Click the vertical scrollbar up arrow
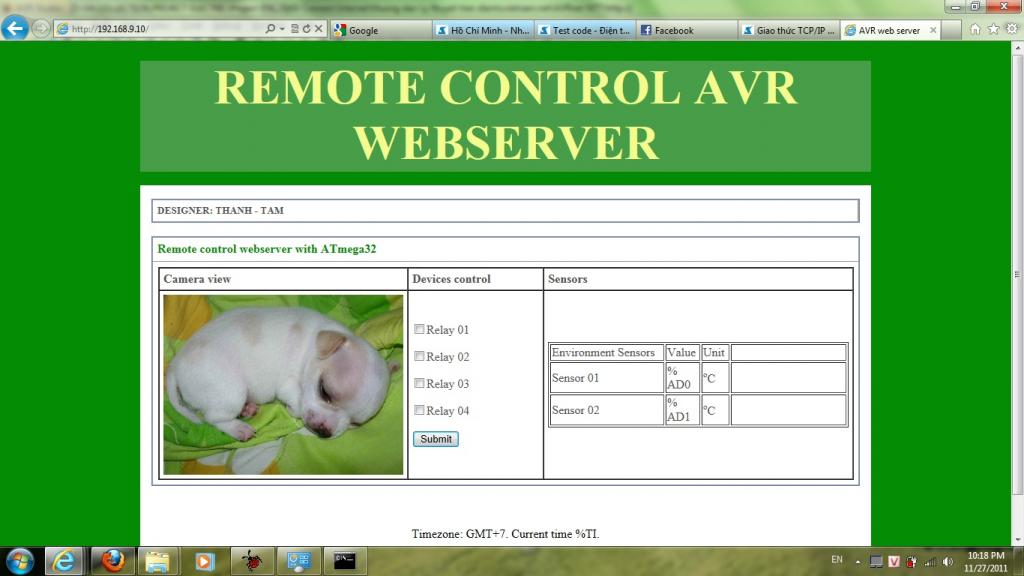 (x=1017, y=48)
